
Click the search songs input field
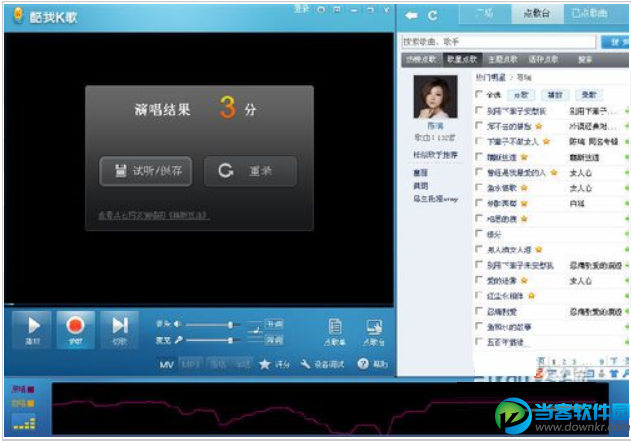tap(499, 41)
